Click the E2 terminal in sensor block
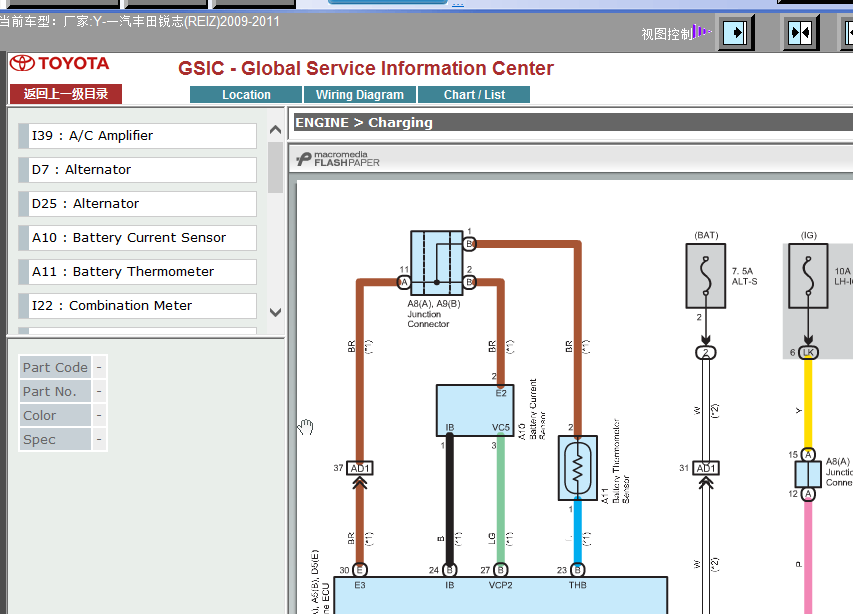Image resolution: width=853 pixels, height=614 pixels. click(501, 393)
